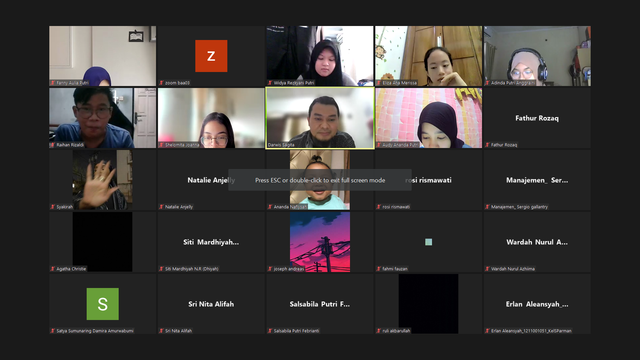Click the 'Darwis Sagita' name label
Image resolution: width=640 pixels, height=360 pixels.
[281, 145]
